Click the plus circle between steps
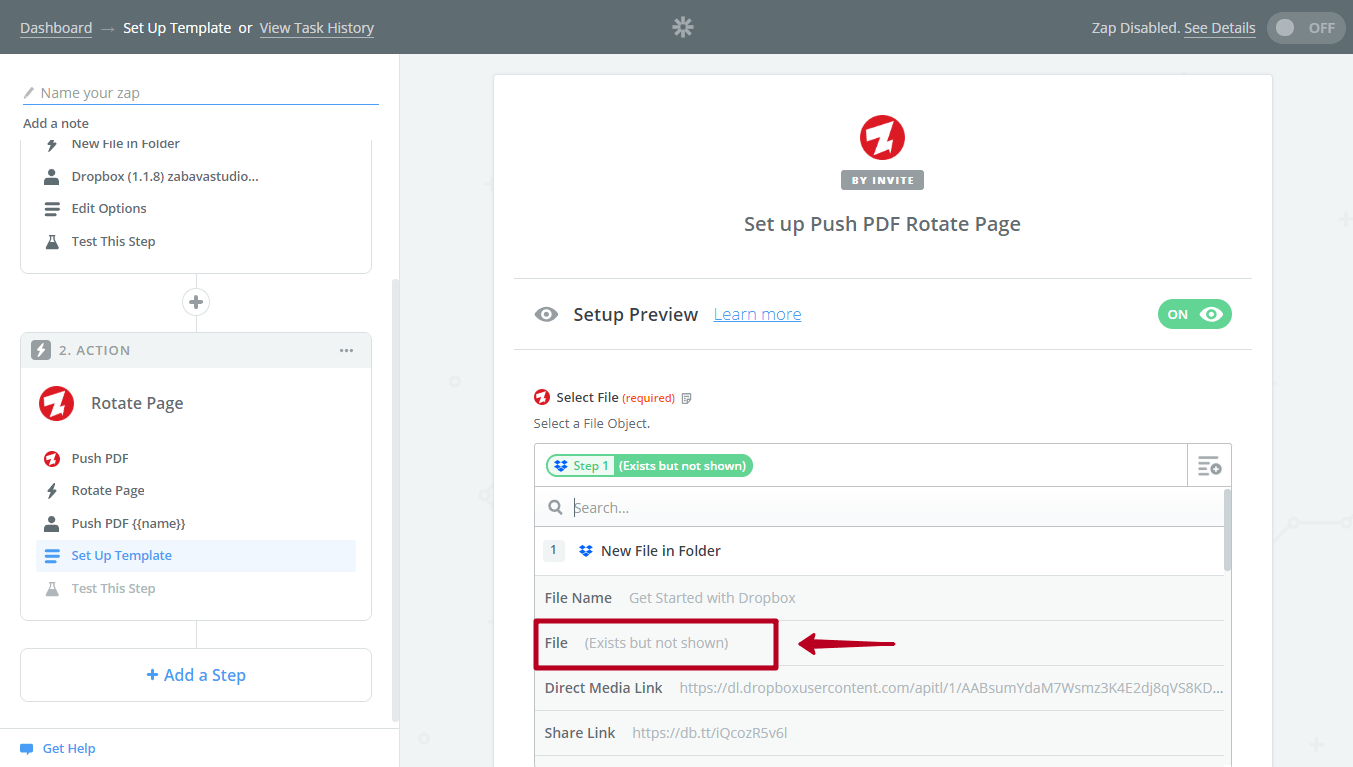This screenshot has height=767, width=1353. point(196,302)
